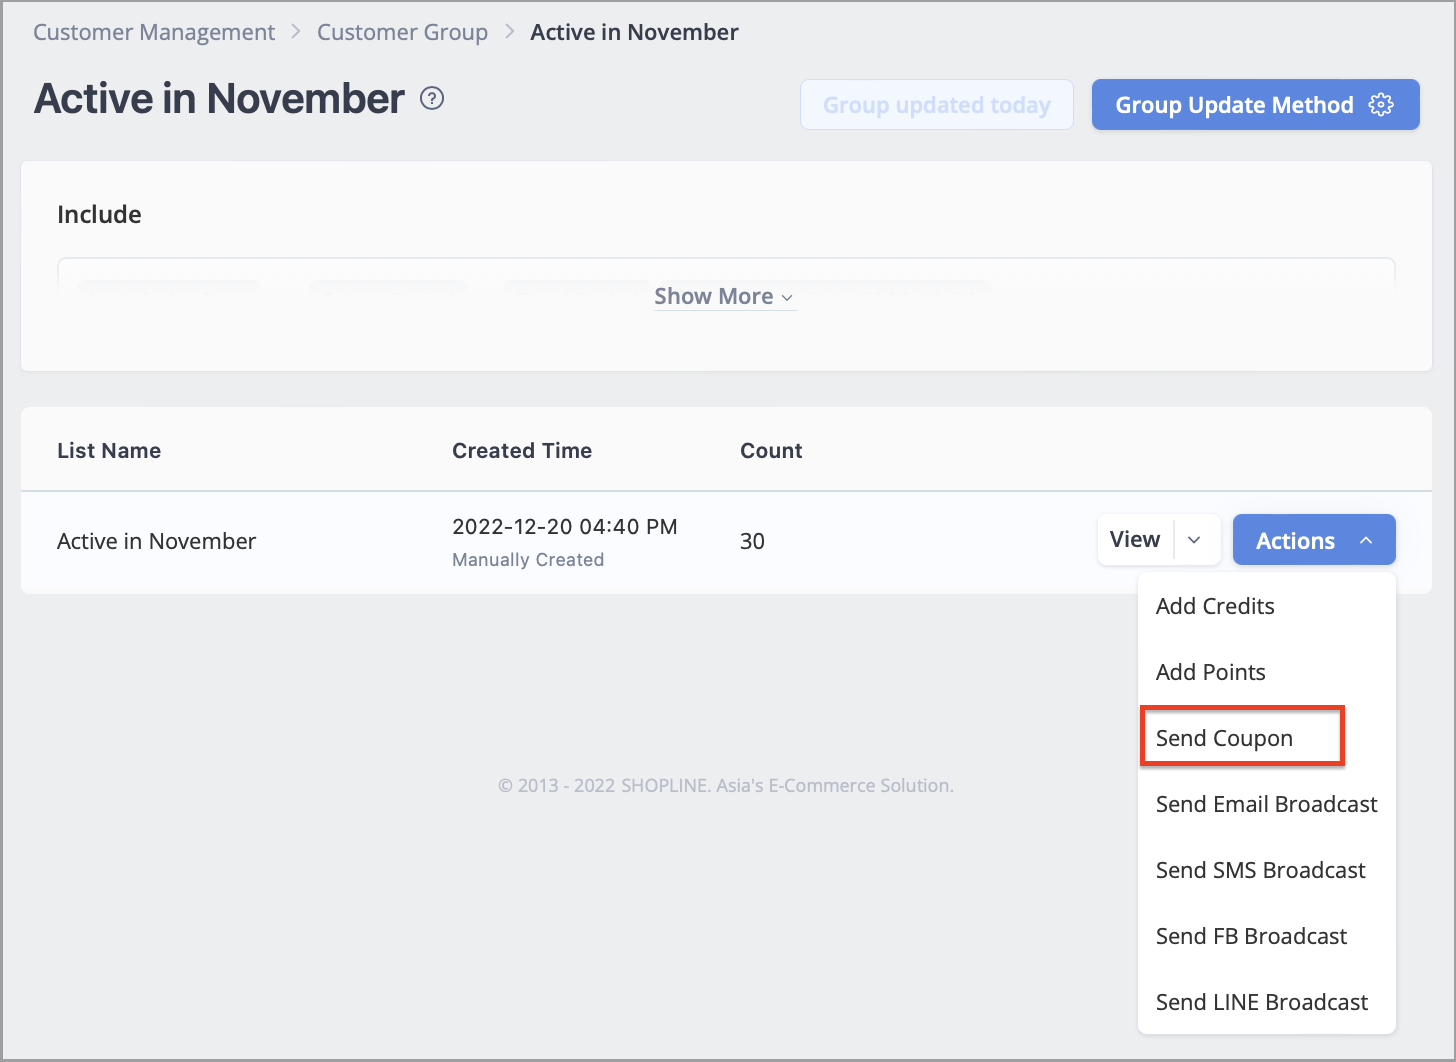Click the Created Time column header
The image size is (1456, 1062).
pyautogui.click(x=522, y=450)
